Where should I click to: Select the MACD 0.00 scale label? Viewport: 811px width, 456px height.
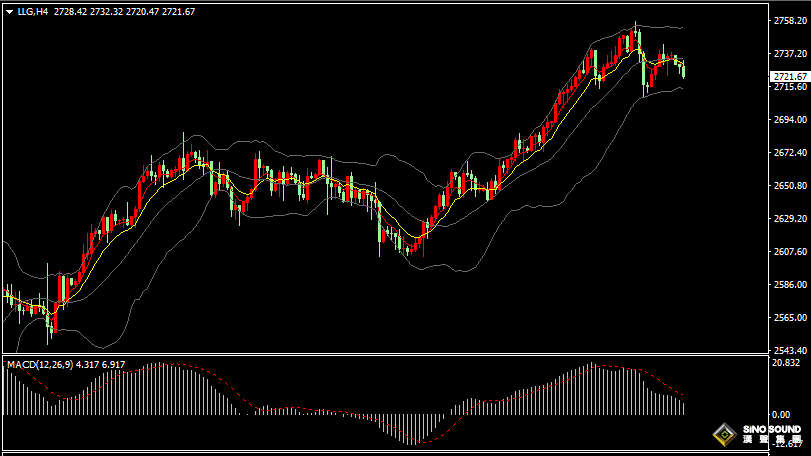tap(781, 415)
